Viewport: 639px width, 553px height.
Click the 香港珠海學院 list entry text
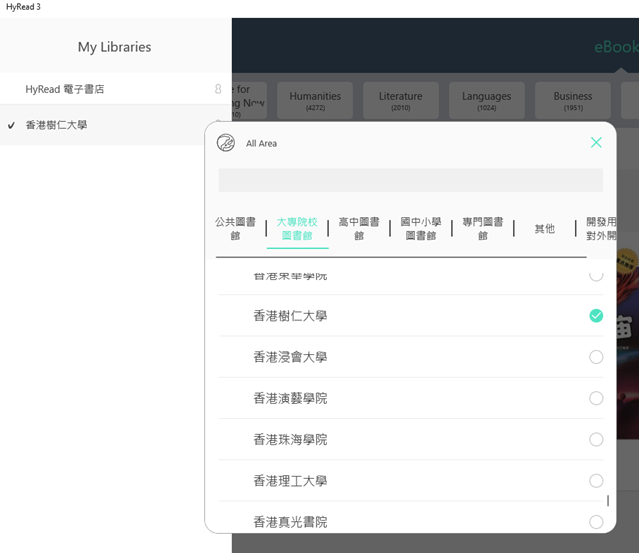[x=290, y=439]
